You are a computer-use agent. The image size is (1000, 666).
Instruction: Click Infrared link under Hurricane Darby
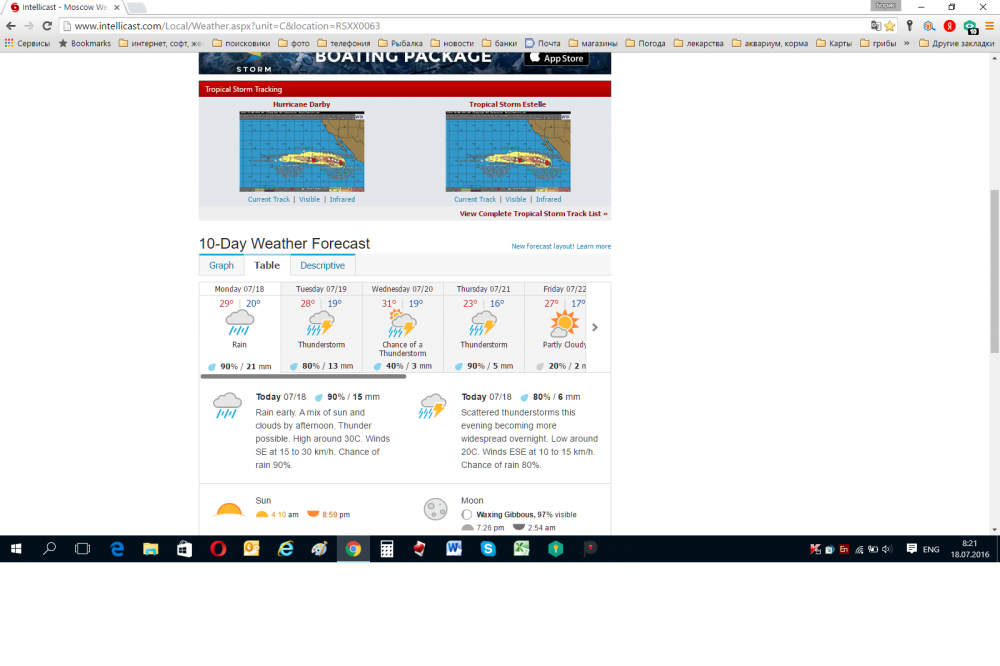342,199
